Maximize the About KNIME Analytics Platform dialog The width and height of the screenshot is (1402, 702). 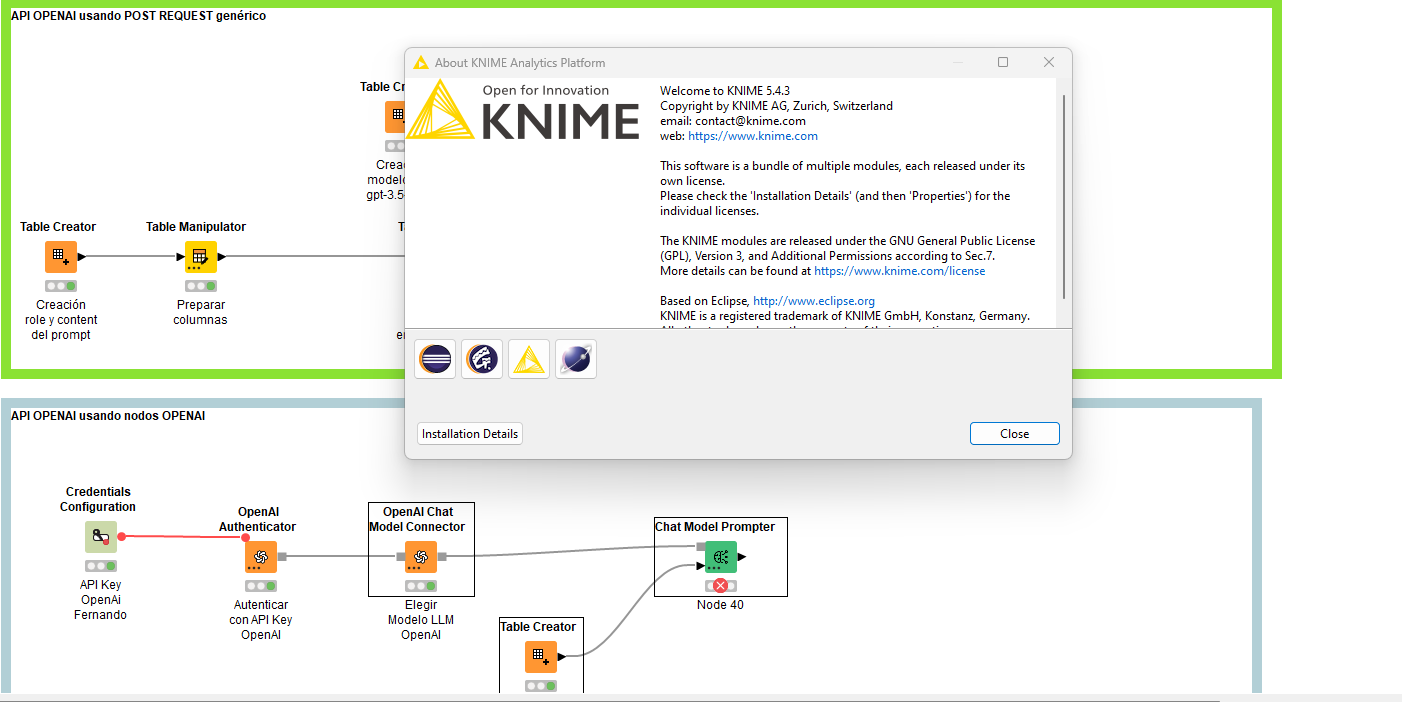pos(1003,62)
